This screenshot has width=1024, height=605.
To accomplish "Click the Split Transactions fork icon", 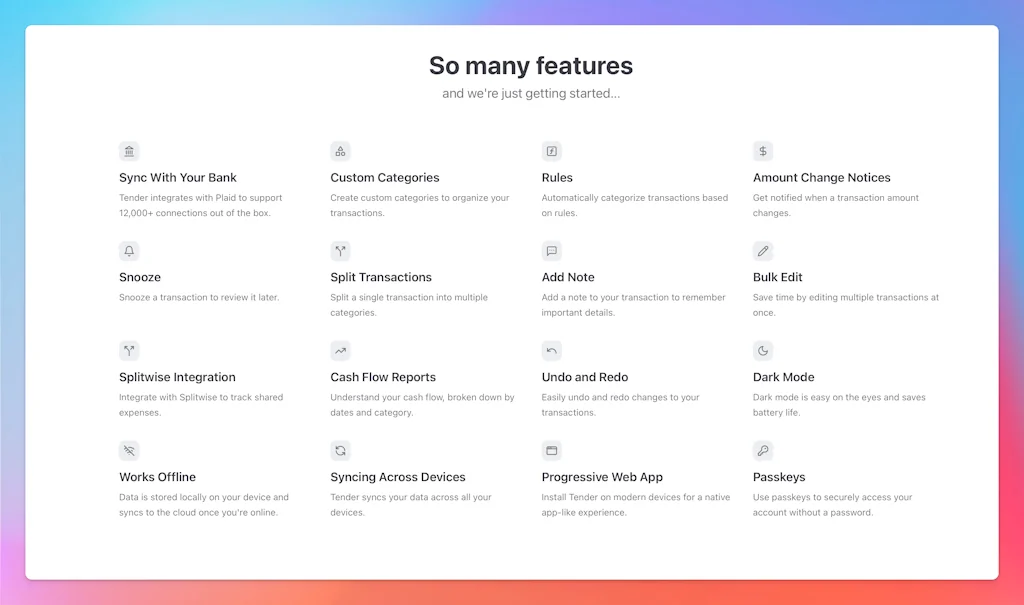I will (340, 251).
